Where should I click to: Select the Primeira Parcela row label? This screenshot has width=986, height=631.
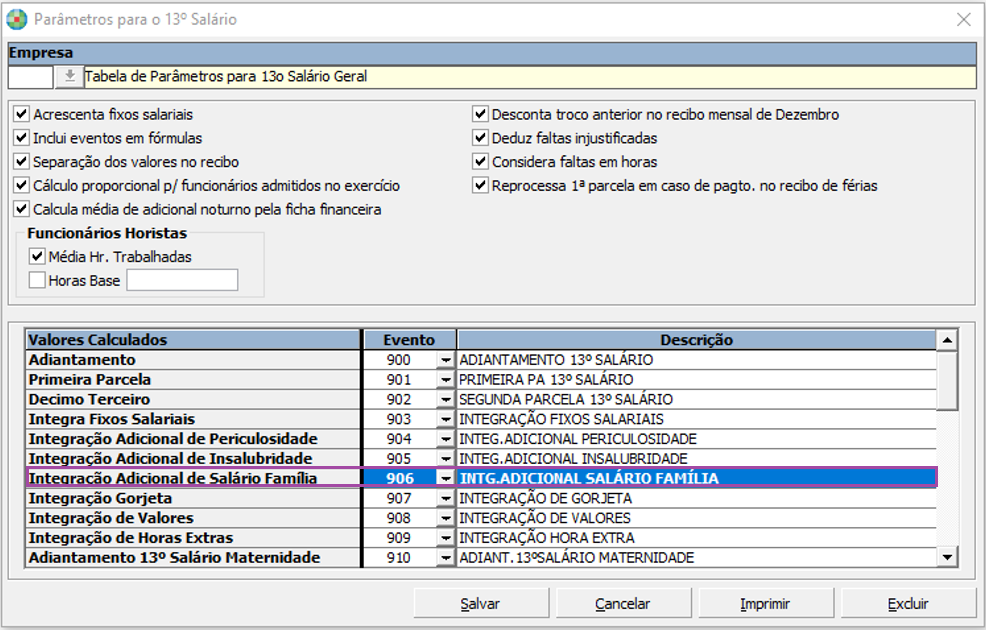coord(193,380)
